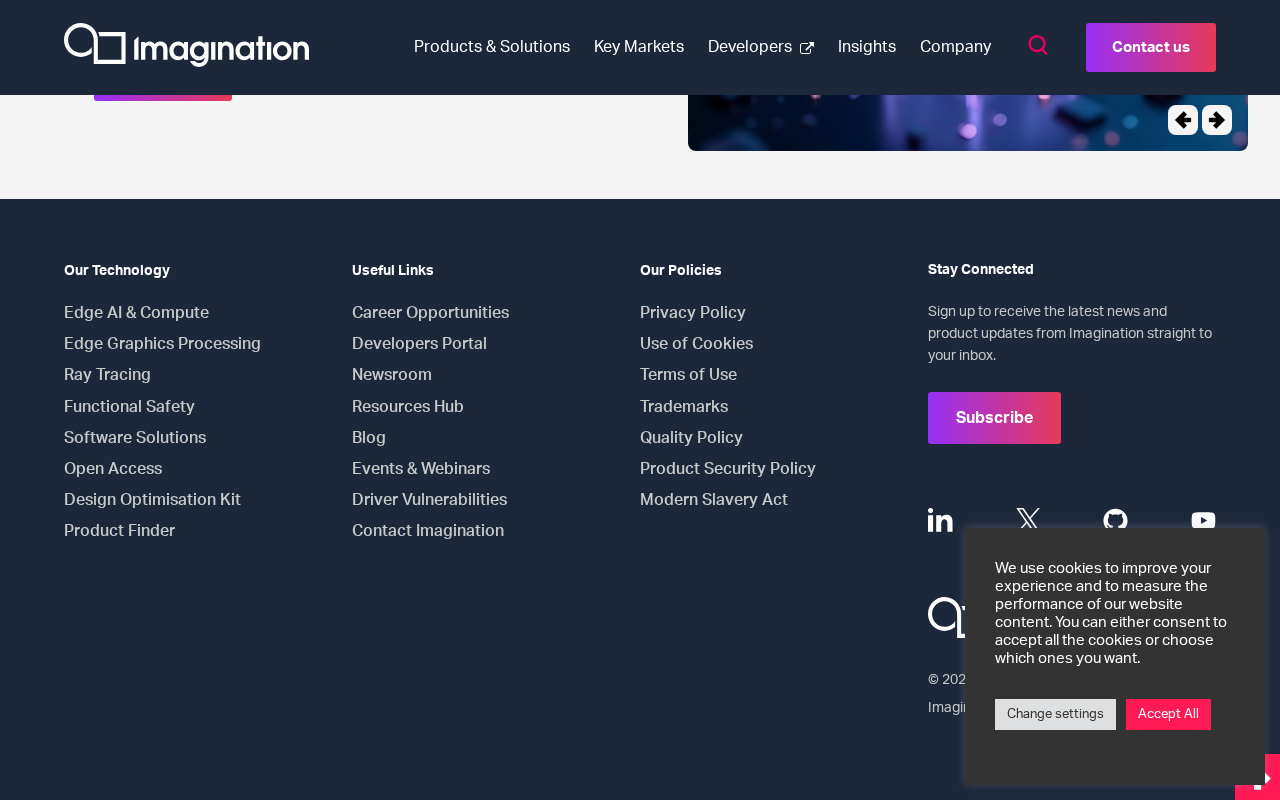Select the Insights menu item

(867, 47)
